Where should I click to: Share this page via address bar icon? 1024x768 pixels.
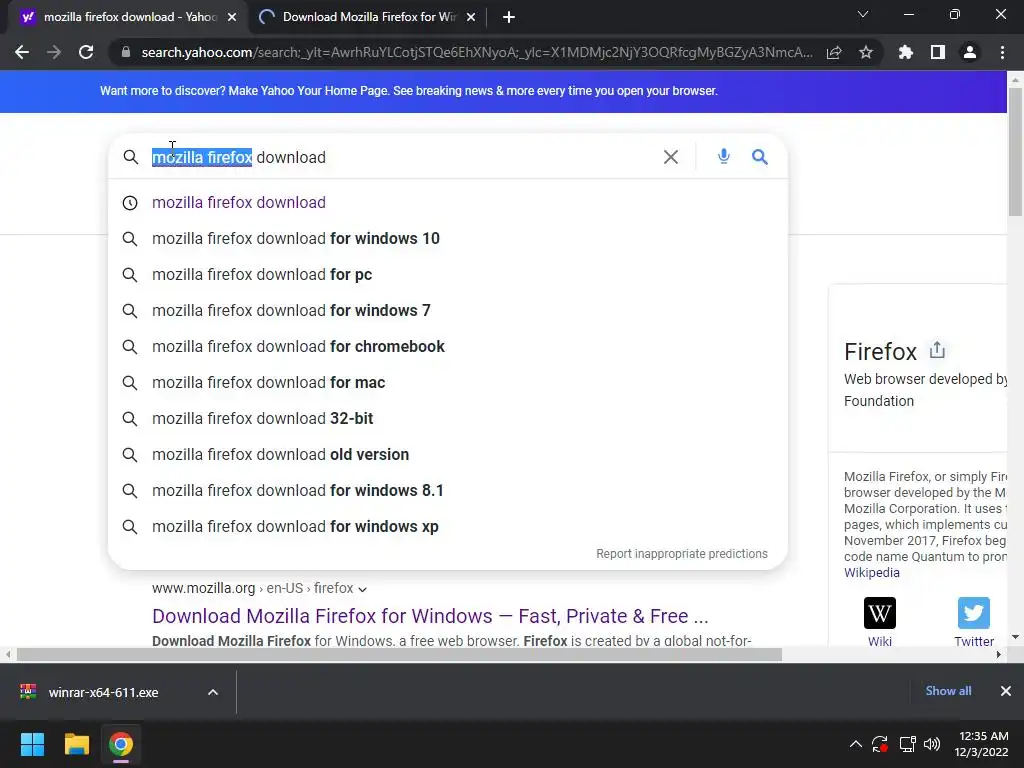tap(834, 52)
